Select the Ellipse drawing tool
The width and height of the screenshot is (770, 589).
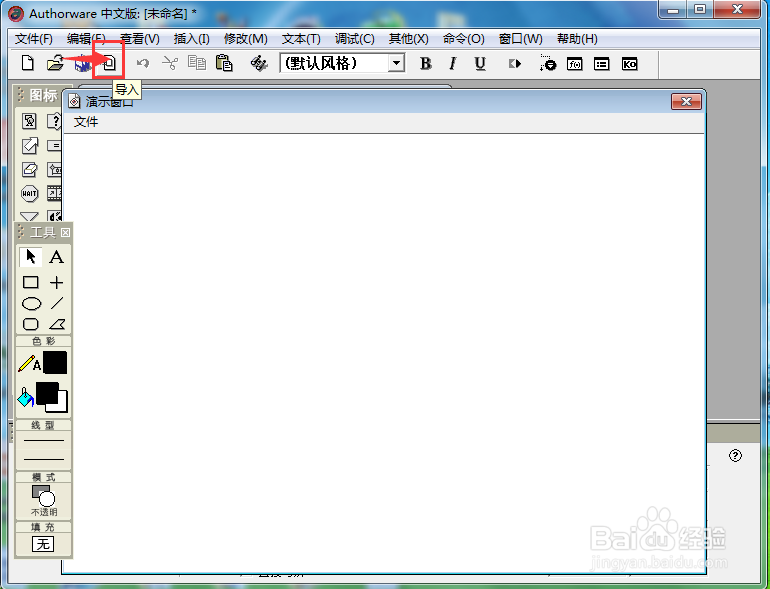pos(31,304)
